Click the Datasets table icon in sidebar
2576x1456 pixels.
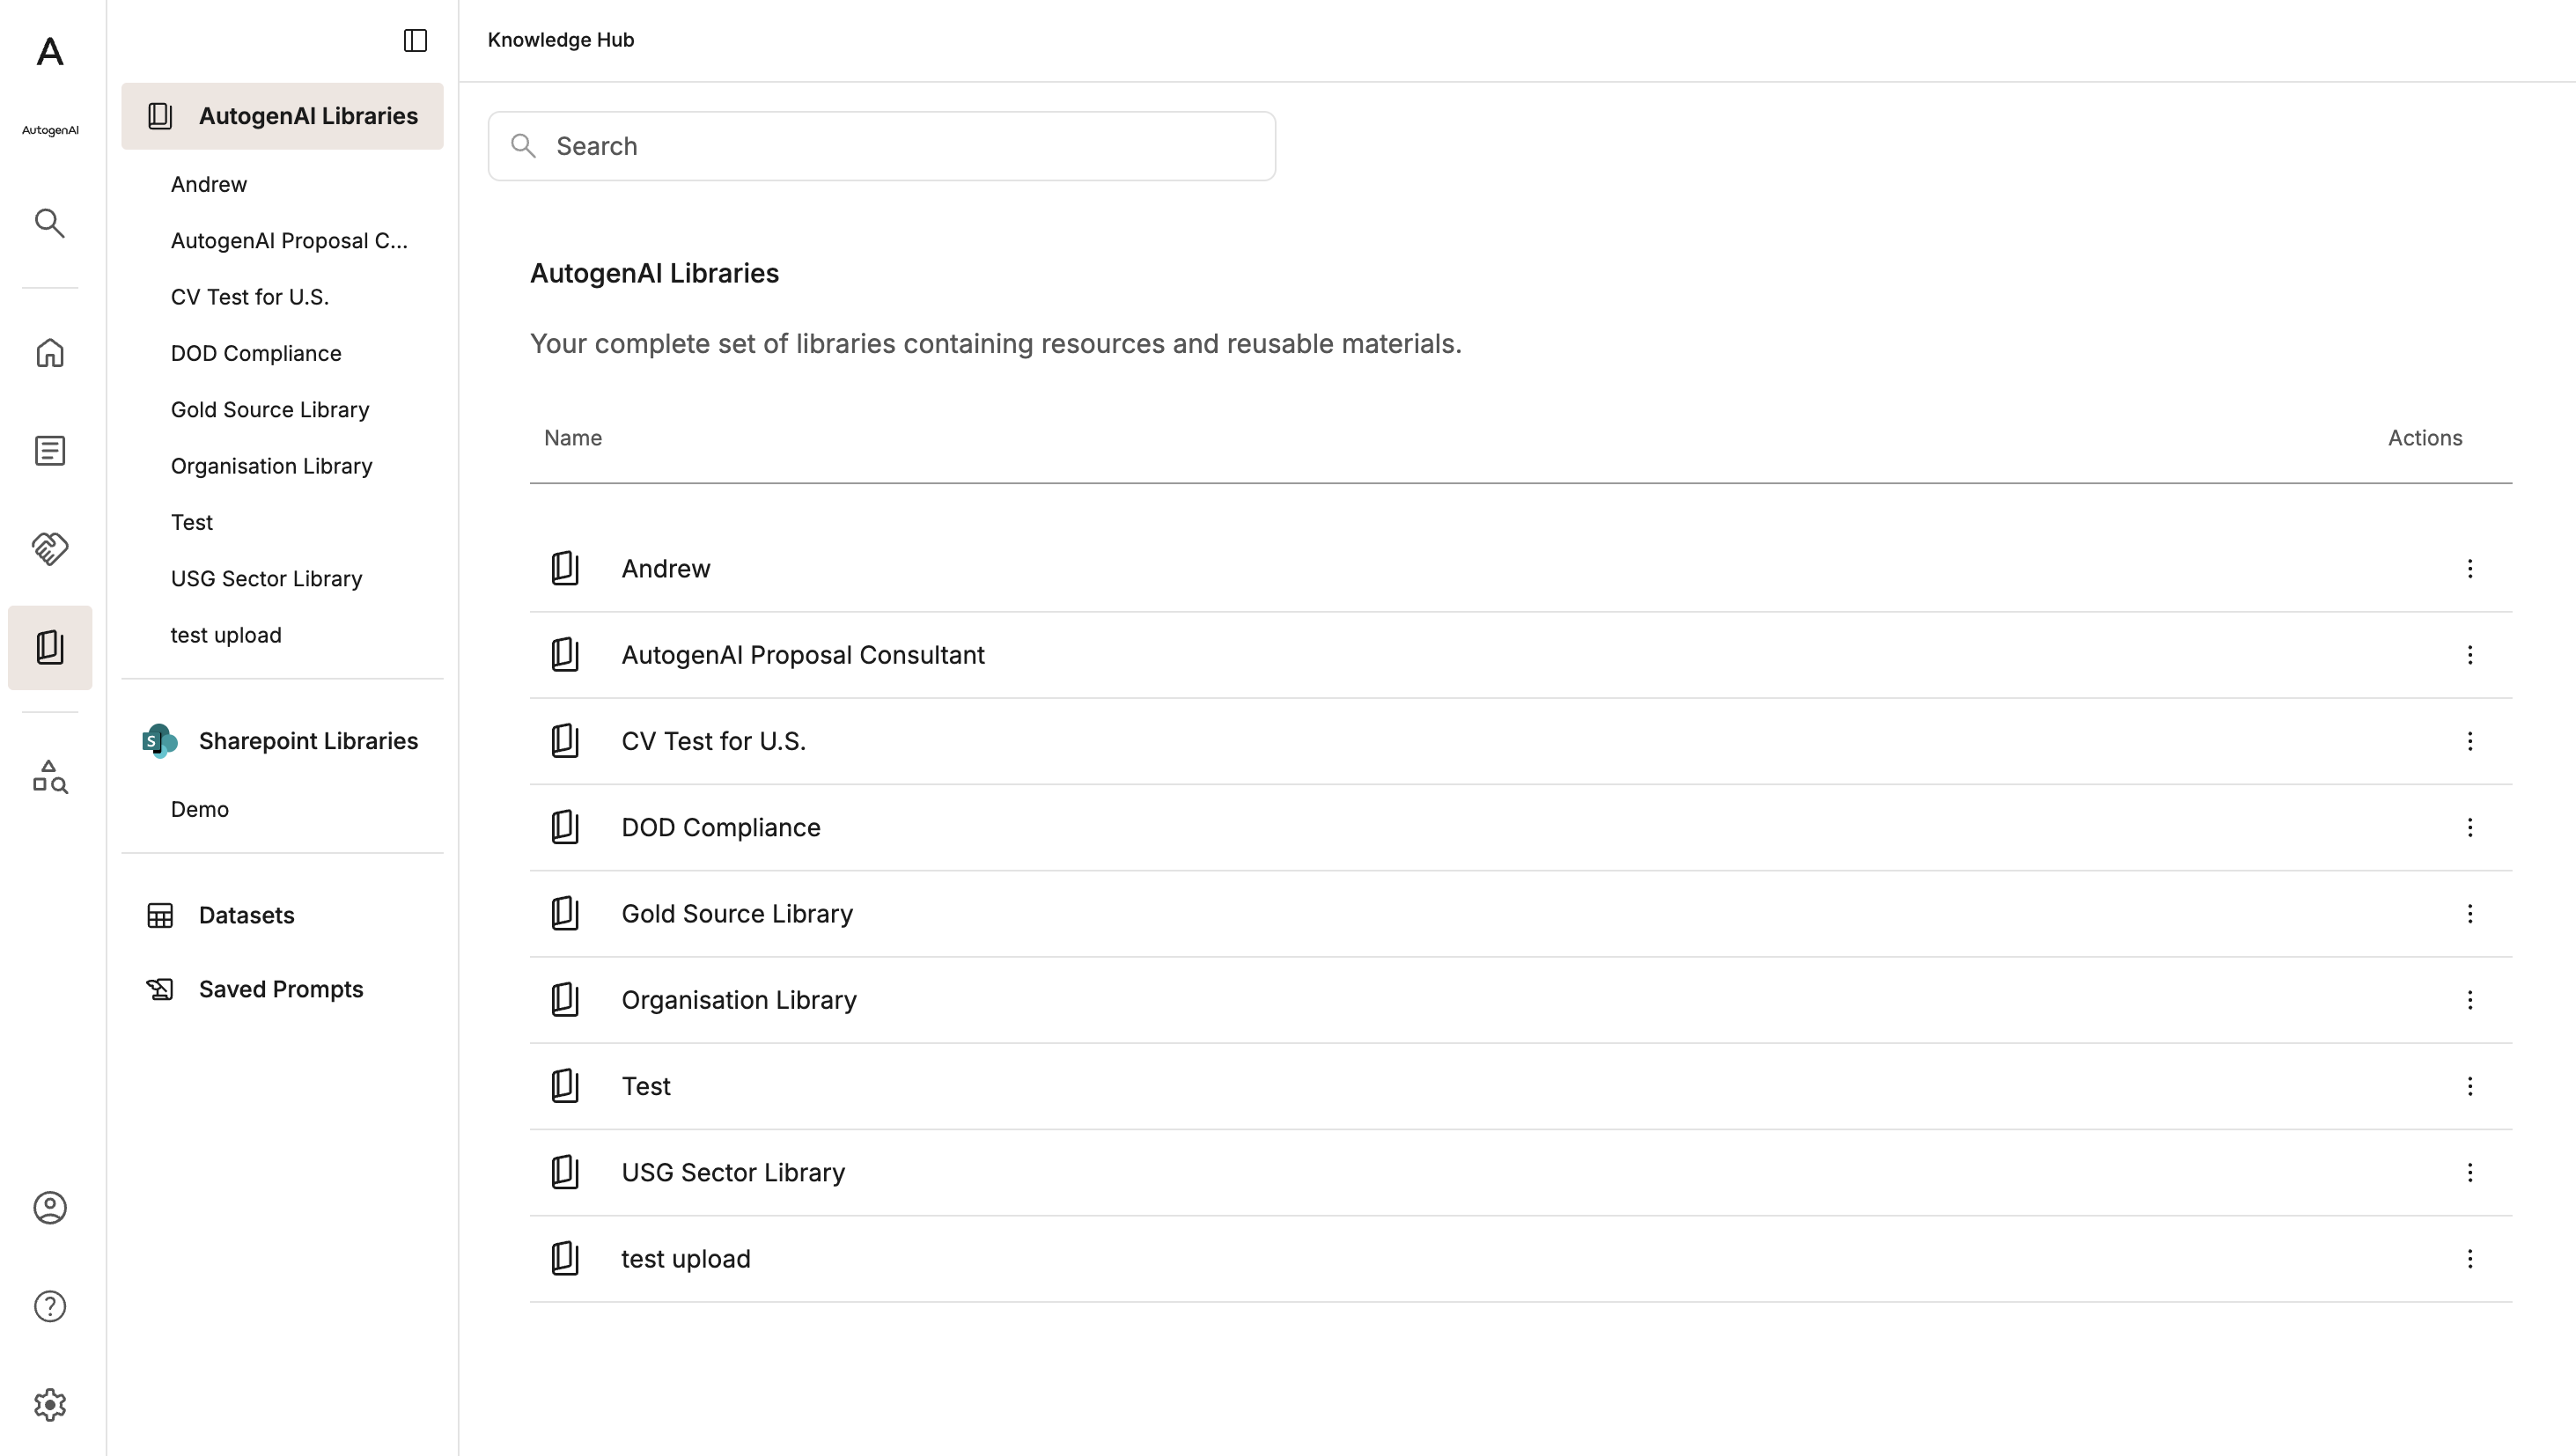(160, 916)
